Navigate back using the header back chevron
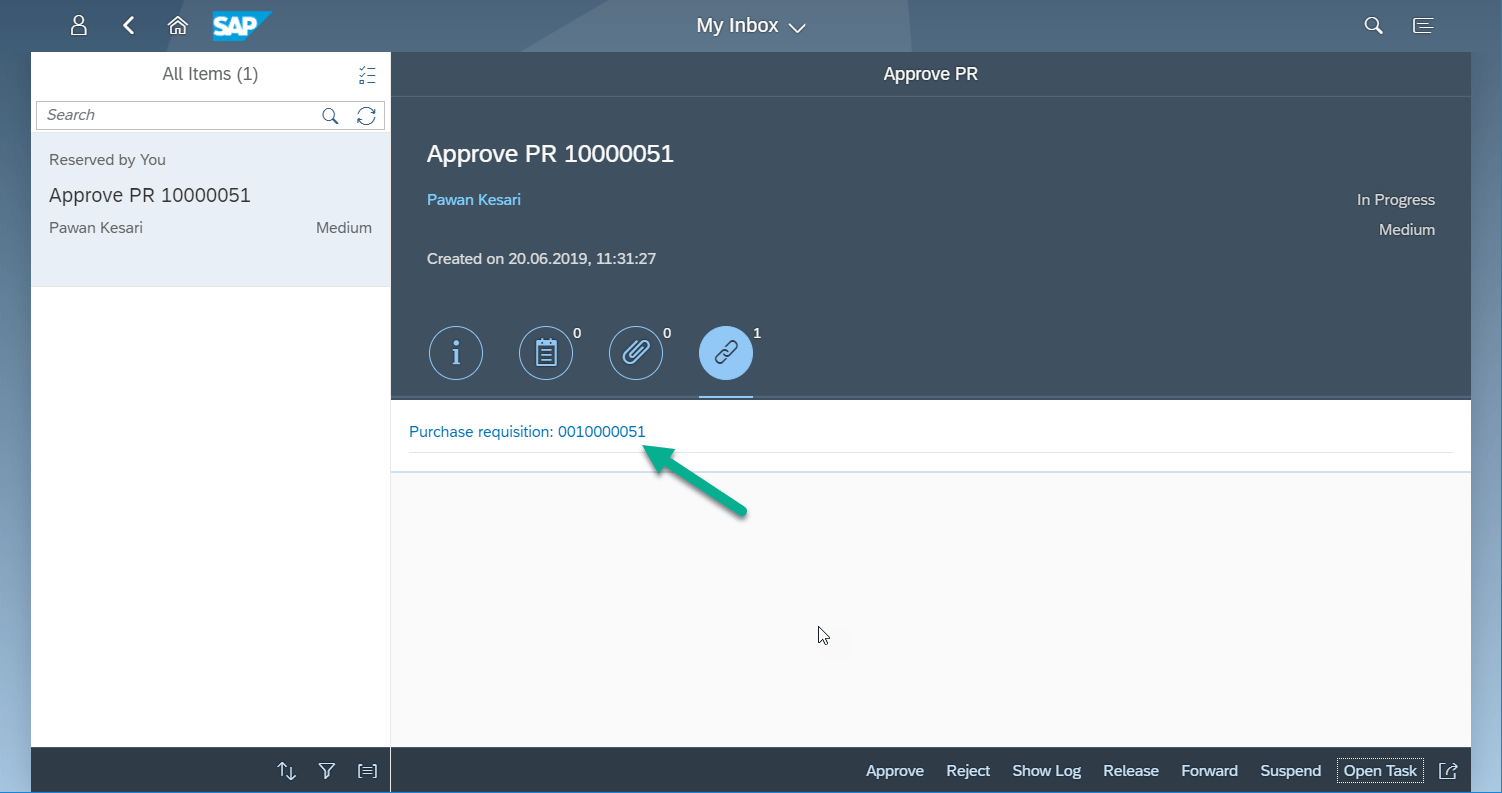1502x793 pixels. point(128,25)
